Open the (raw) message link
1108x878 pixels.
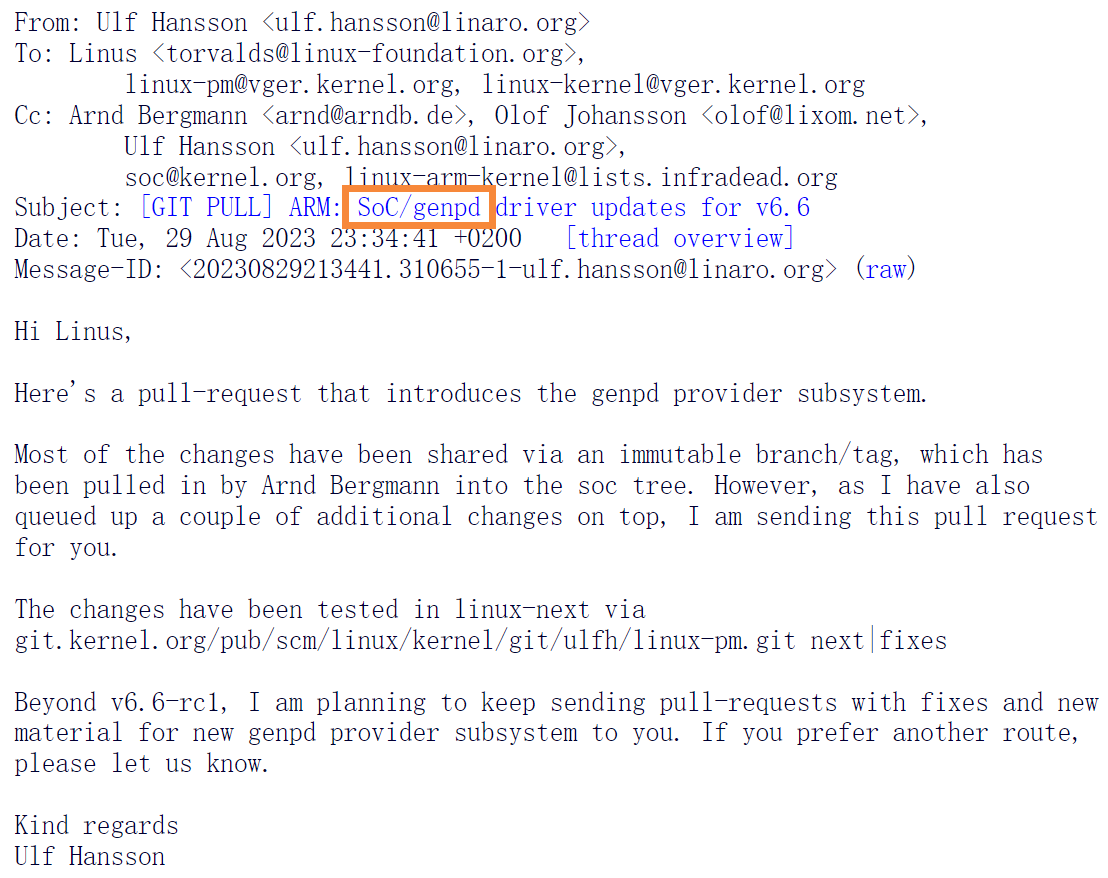[885, 269]
